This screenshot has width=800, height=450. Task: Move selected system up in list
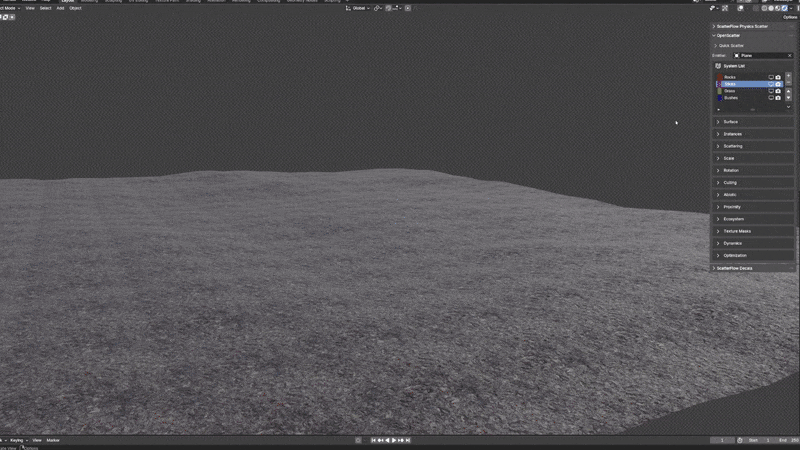pyautogui.click(x=788, y=91)
